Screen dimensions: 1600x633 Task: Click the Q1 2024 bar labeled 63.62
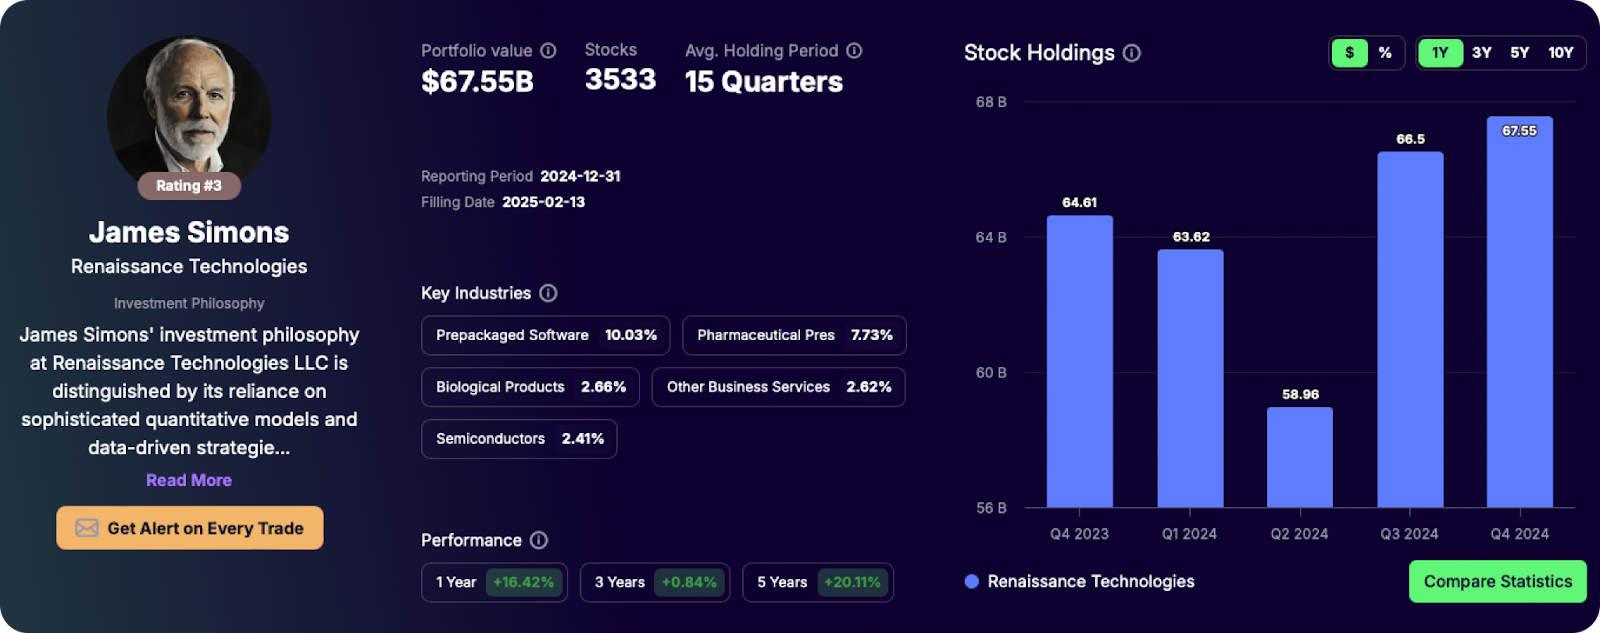[x=1191, y=378]
